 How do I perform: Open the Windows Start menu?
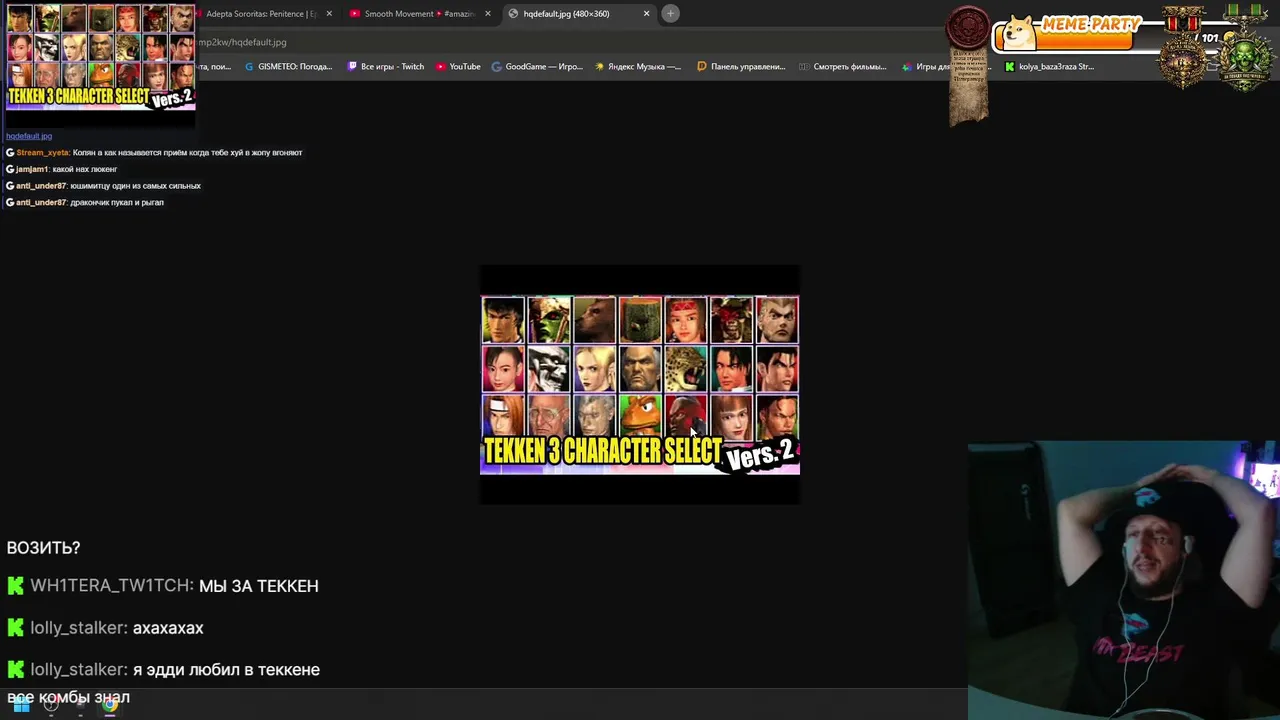(x=21, y=705)
